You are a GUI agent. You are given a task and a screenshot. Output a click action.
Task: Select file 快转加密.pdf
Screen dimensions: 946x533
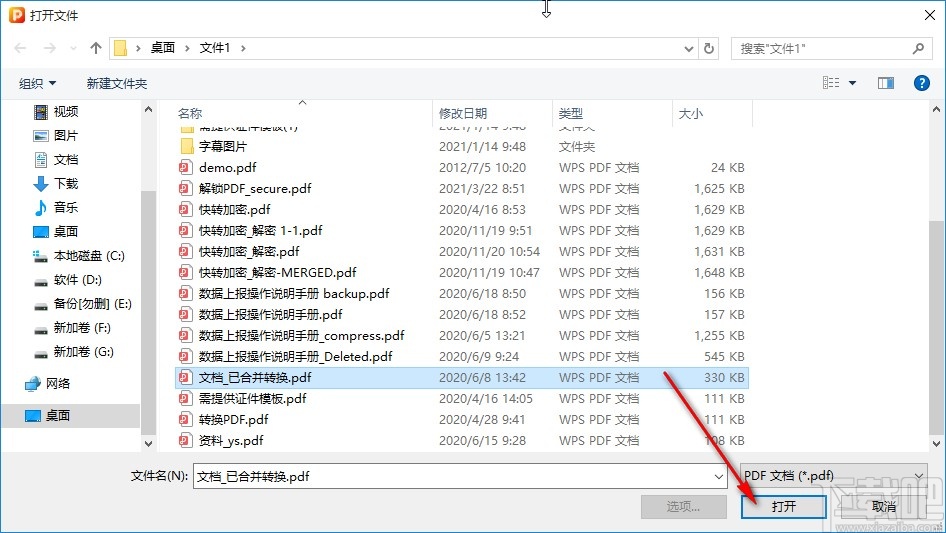(462, 210)
